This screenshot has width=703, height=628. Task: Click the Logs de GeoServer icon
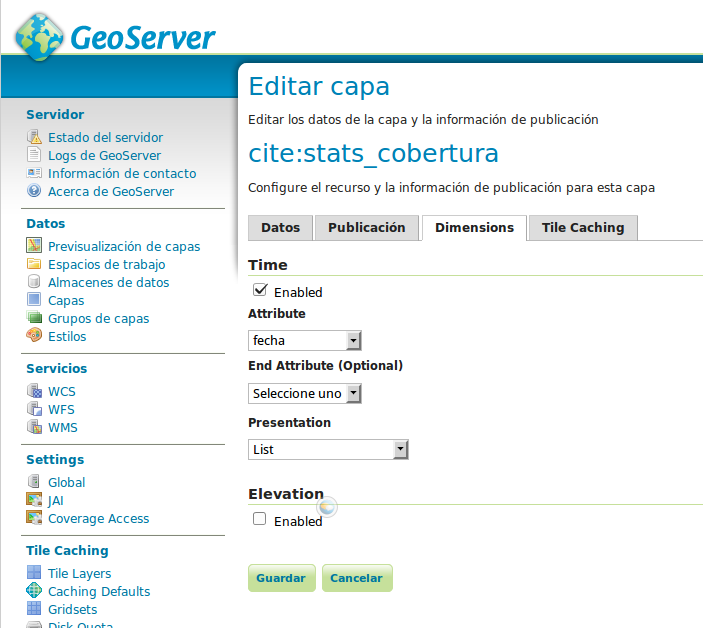click(34, 156)
